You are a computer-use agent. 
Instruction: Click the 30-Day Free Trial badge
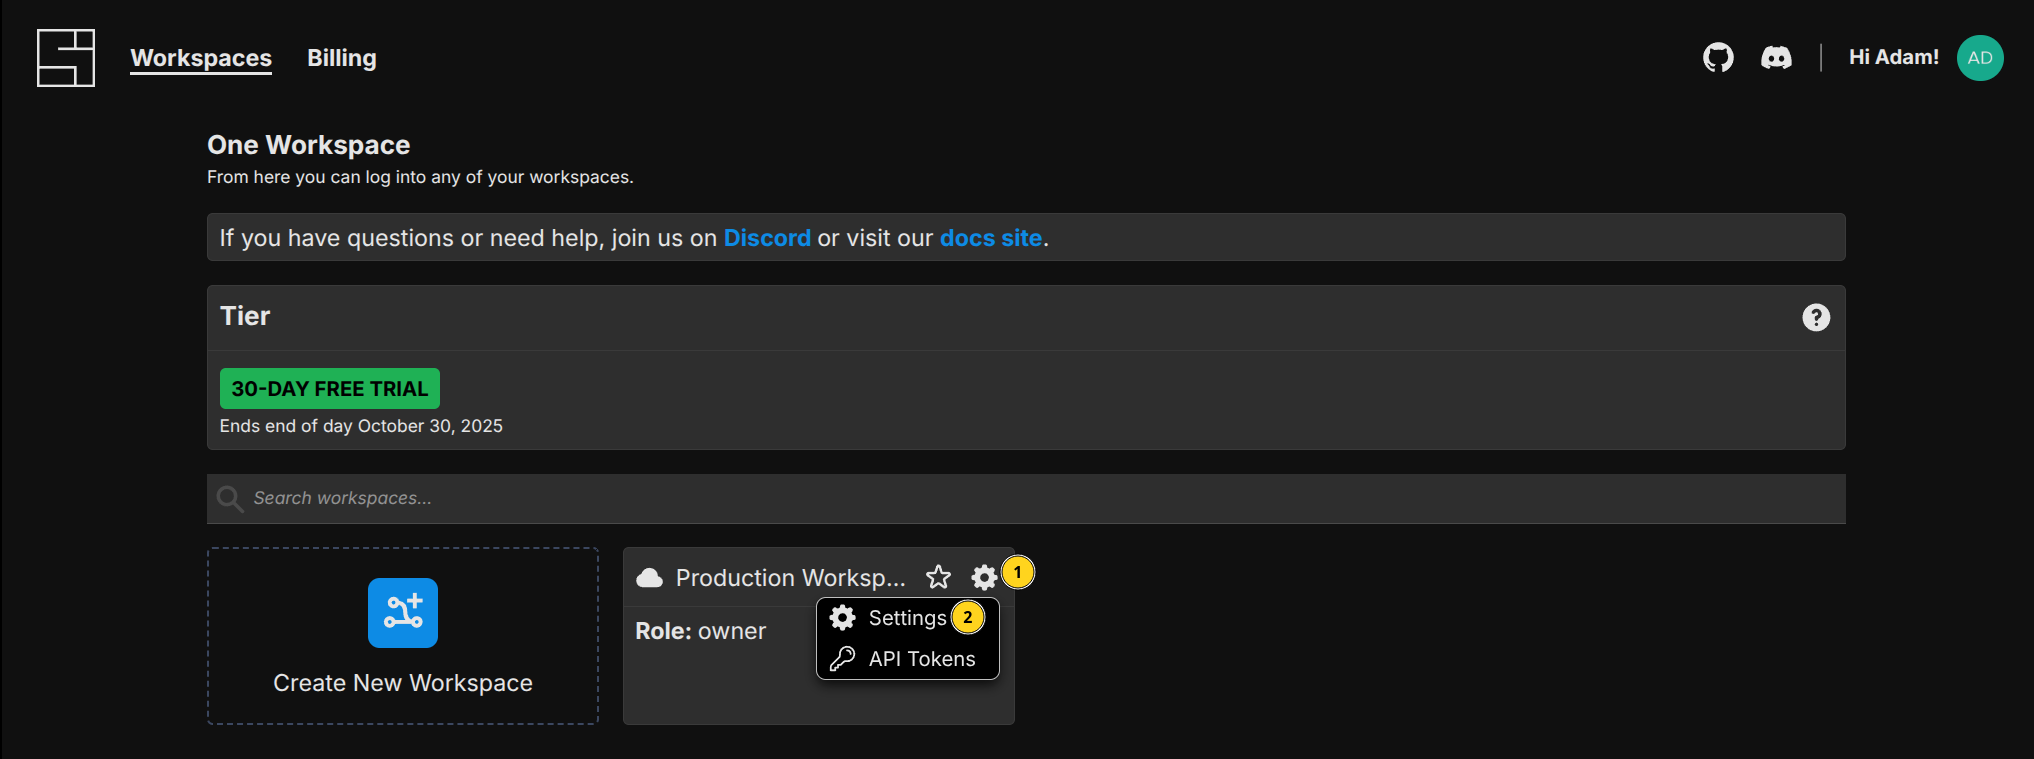pos(329,389)
